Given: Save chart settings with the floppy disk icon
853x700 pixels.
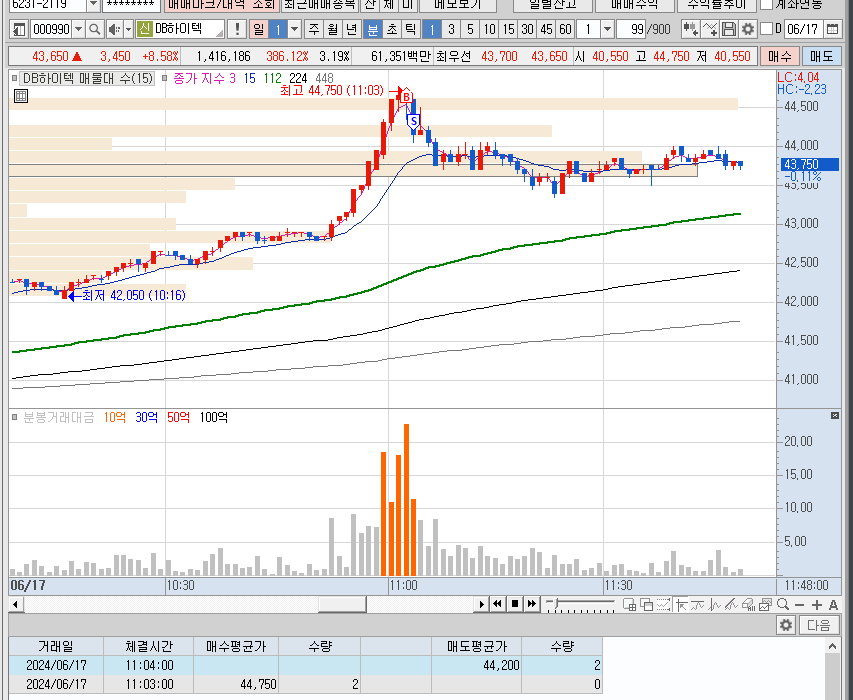Looking at the screenshot, I should (729, 29).
